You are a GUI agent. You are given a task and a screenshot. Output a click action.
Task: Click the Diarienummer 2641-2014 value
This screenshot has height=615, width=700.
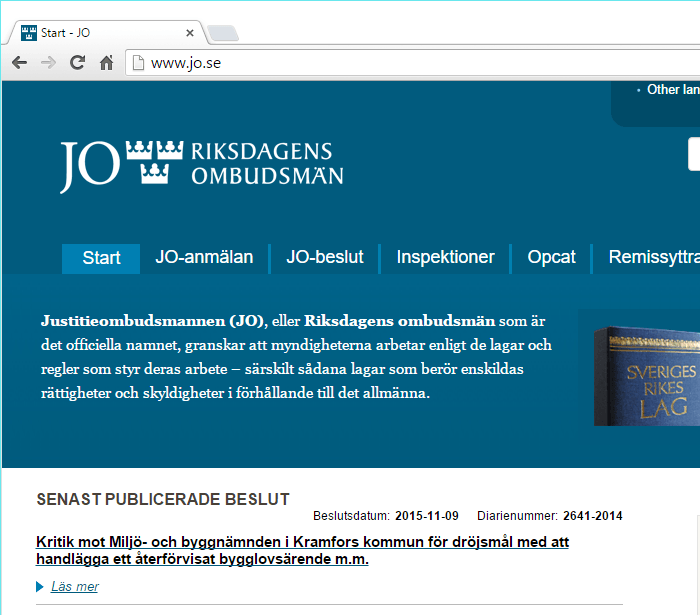(593, 516)
